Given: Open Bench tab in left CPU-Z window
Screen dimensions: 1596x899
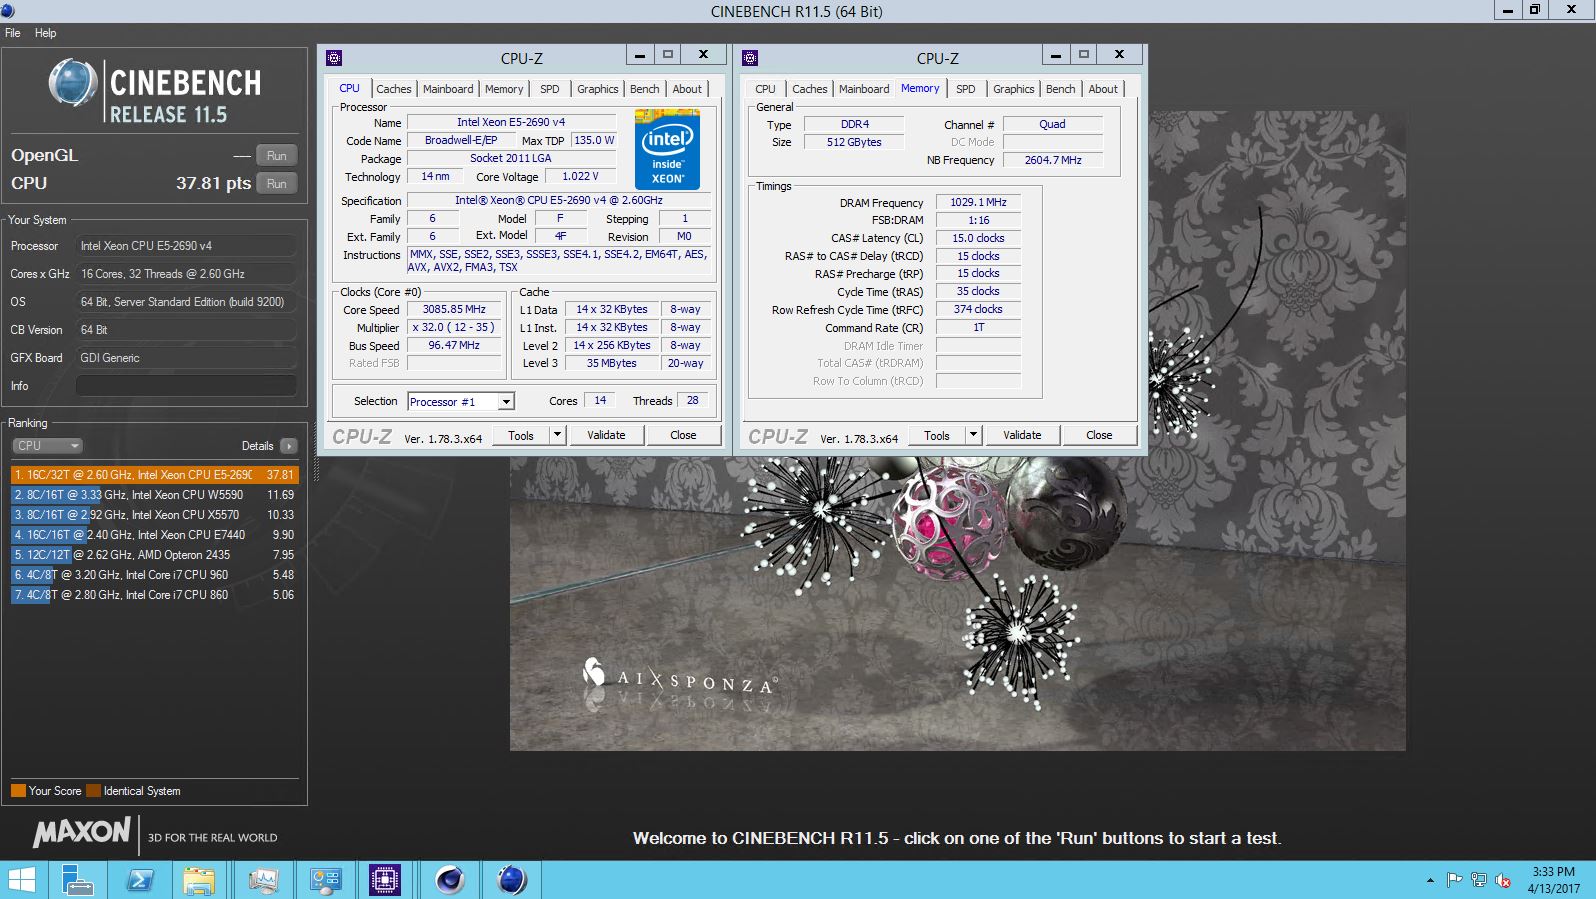Looking at the screenshot, I should pyautogui.click(x=645, y=89).
